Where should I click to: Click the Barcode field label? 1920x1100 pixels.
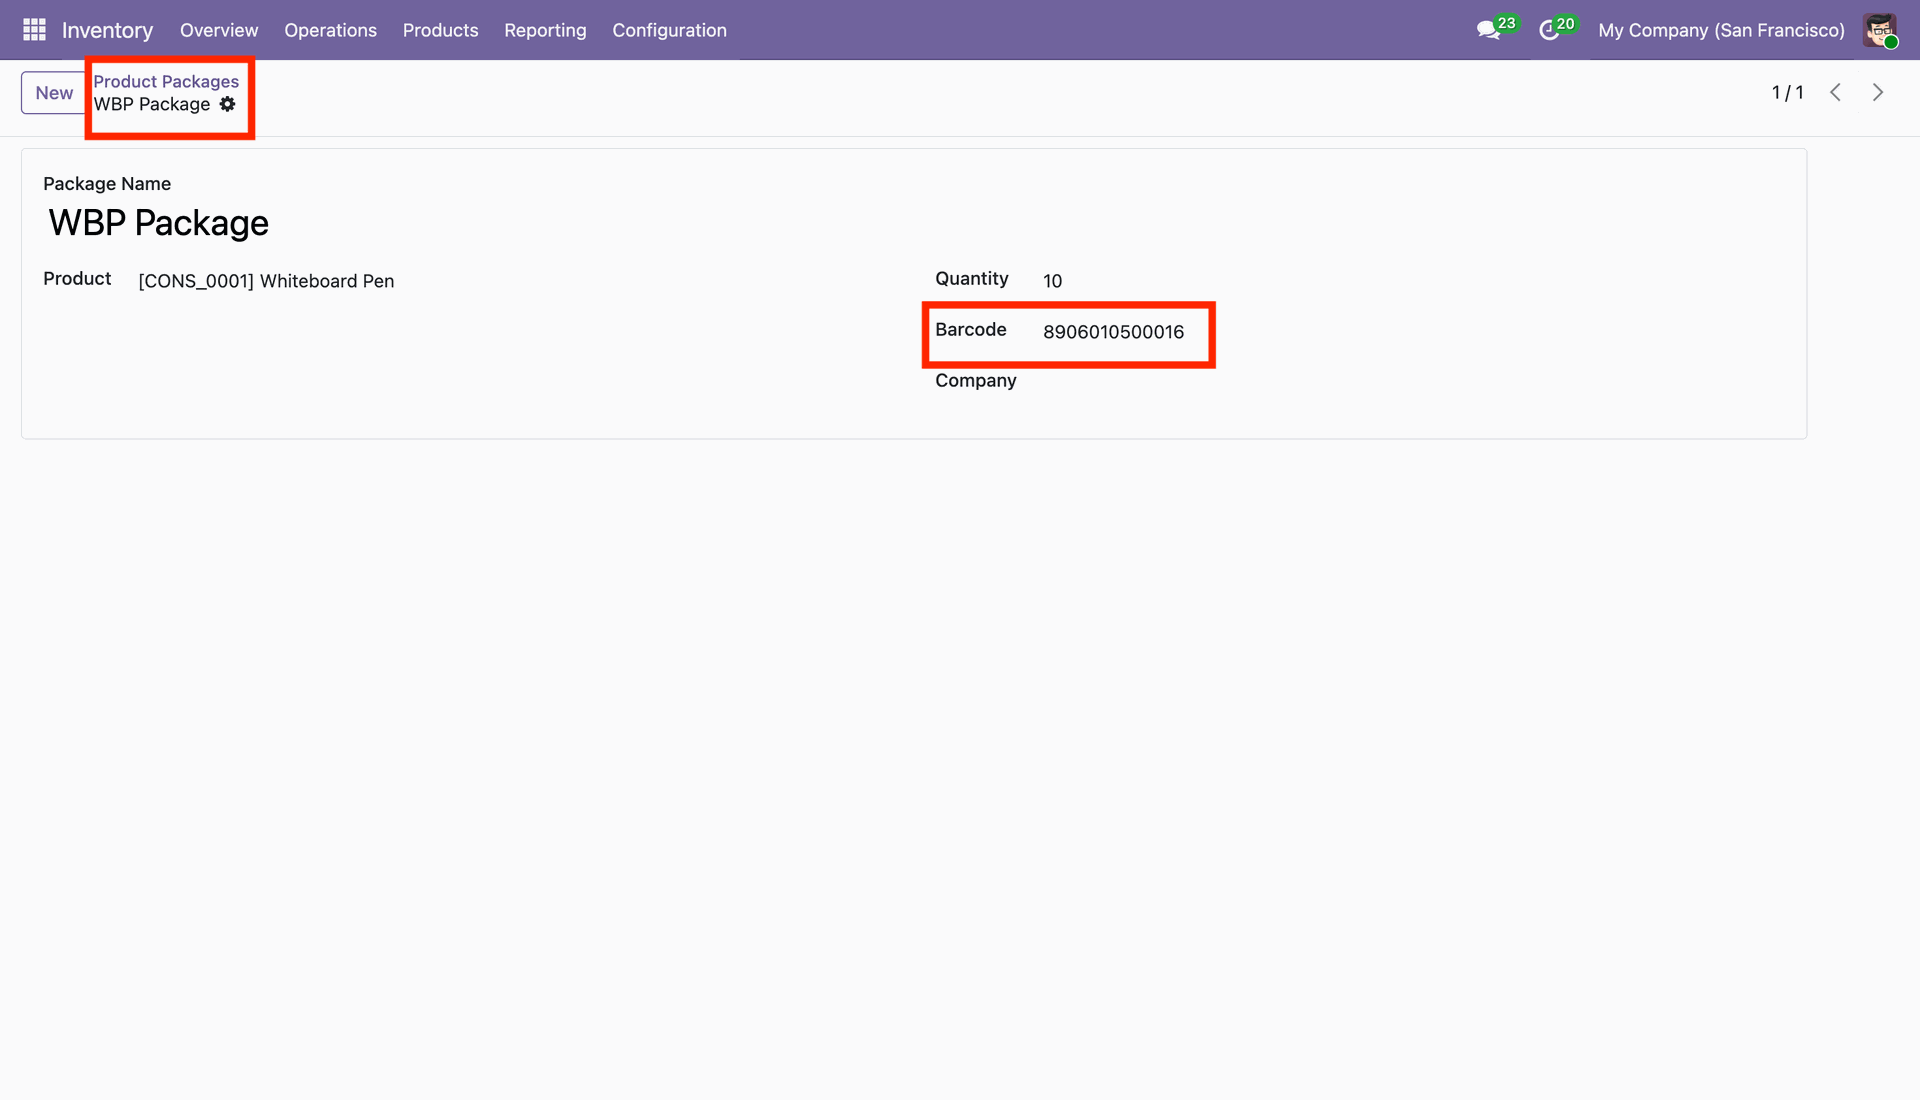(970, 330)
